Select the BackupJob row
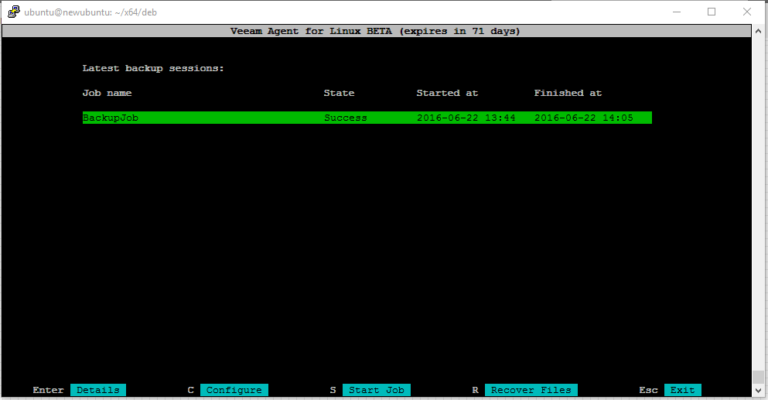768x400 pixels. (367, 118)
